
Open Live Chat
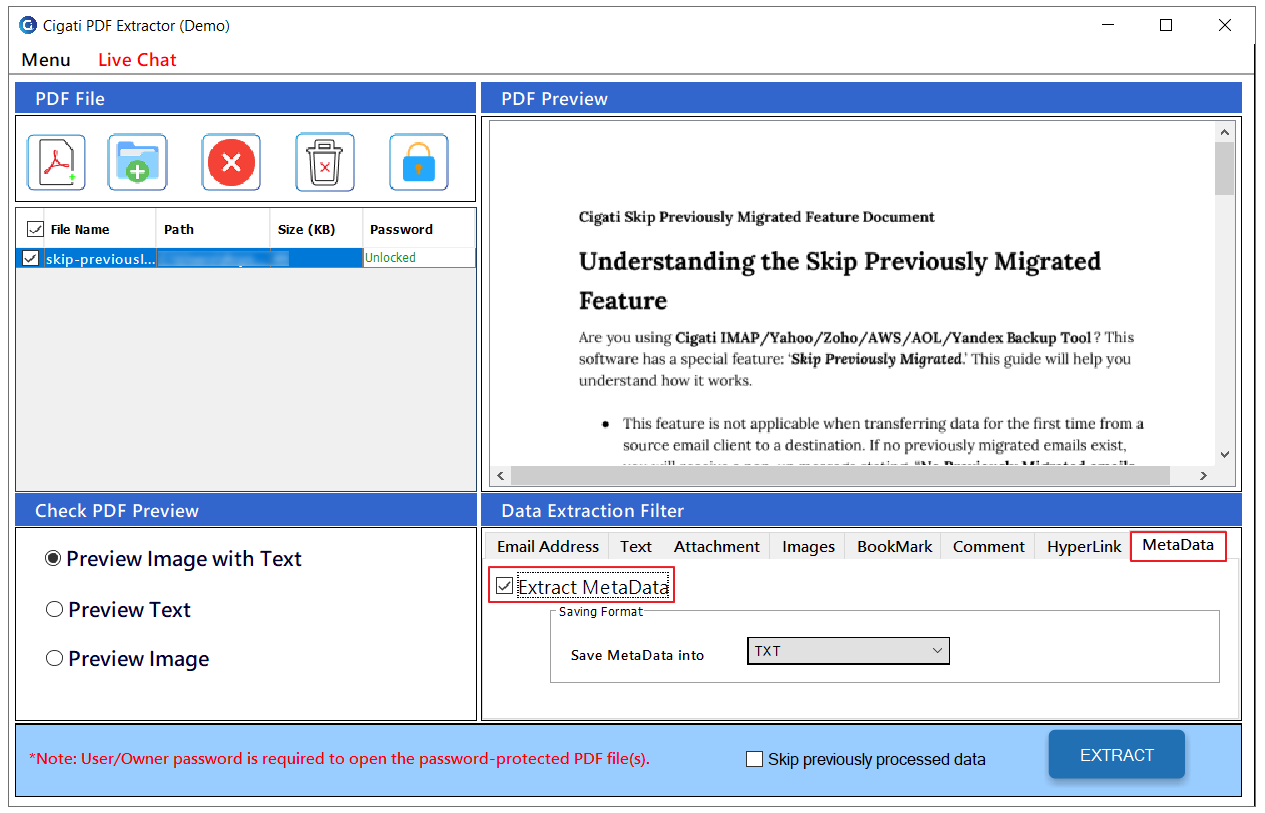click(x=137, y=60)
